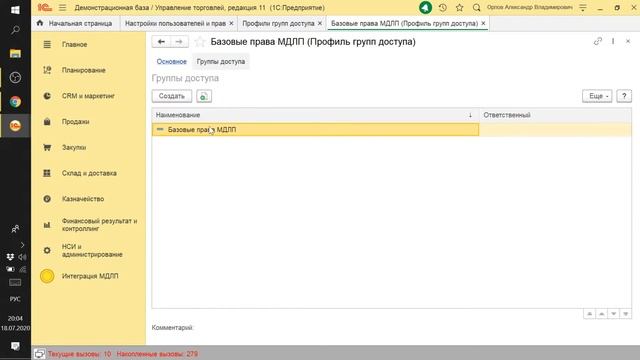The image size is (640, 360).
Task: Open Windows taskbar search
Action: tap(15, 30)
